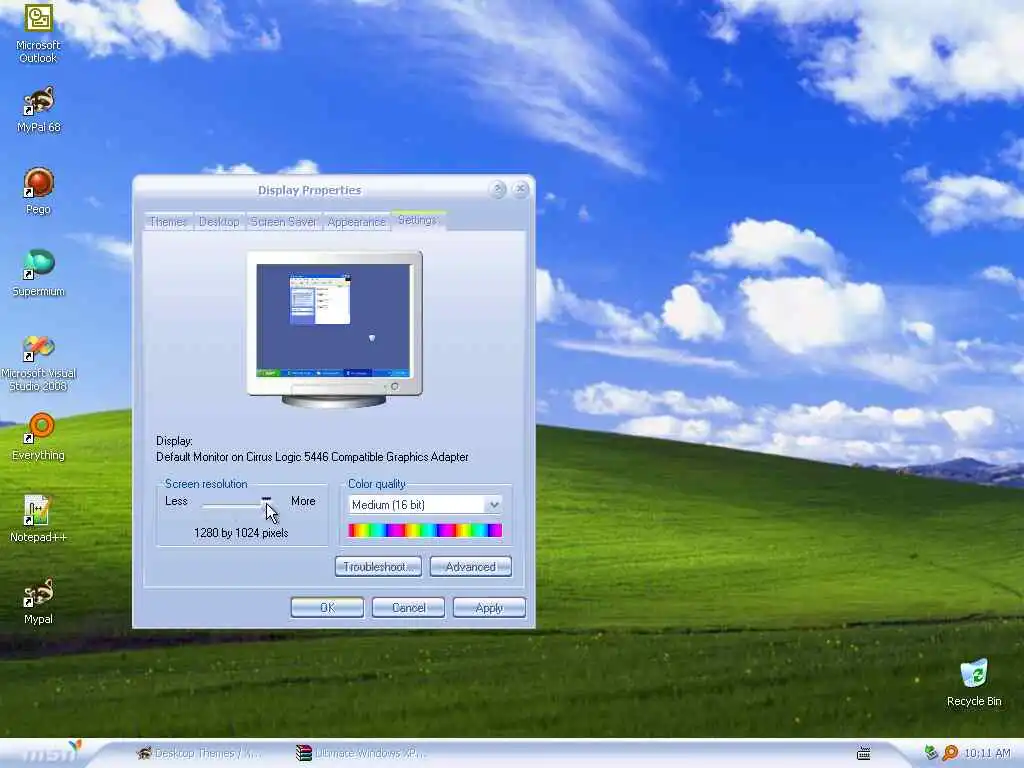Switch to Ultimate Windows XP taskbar item
The width and height of the screenshot is (1024, 768).
click(360, 753)
